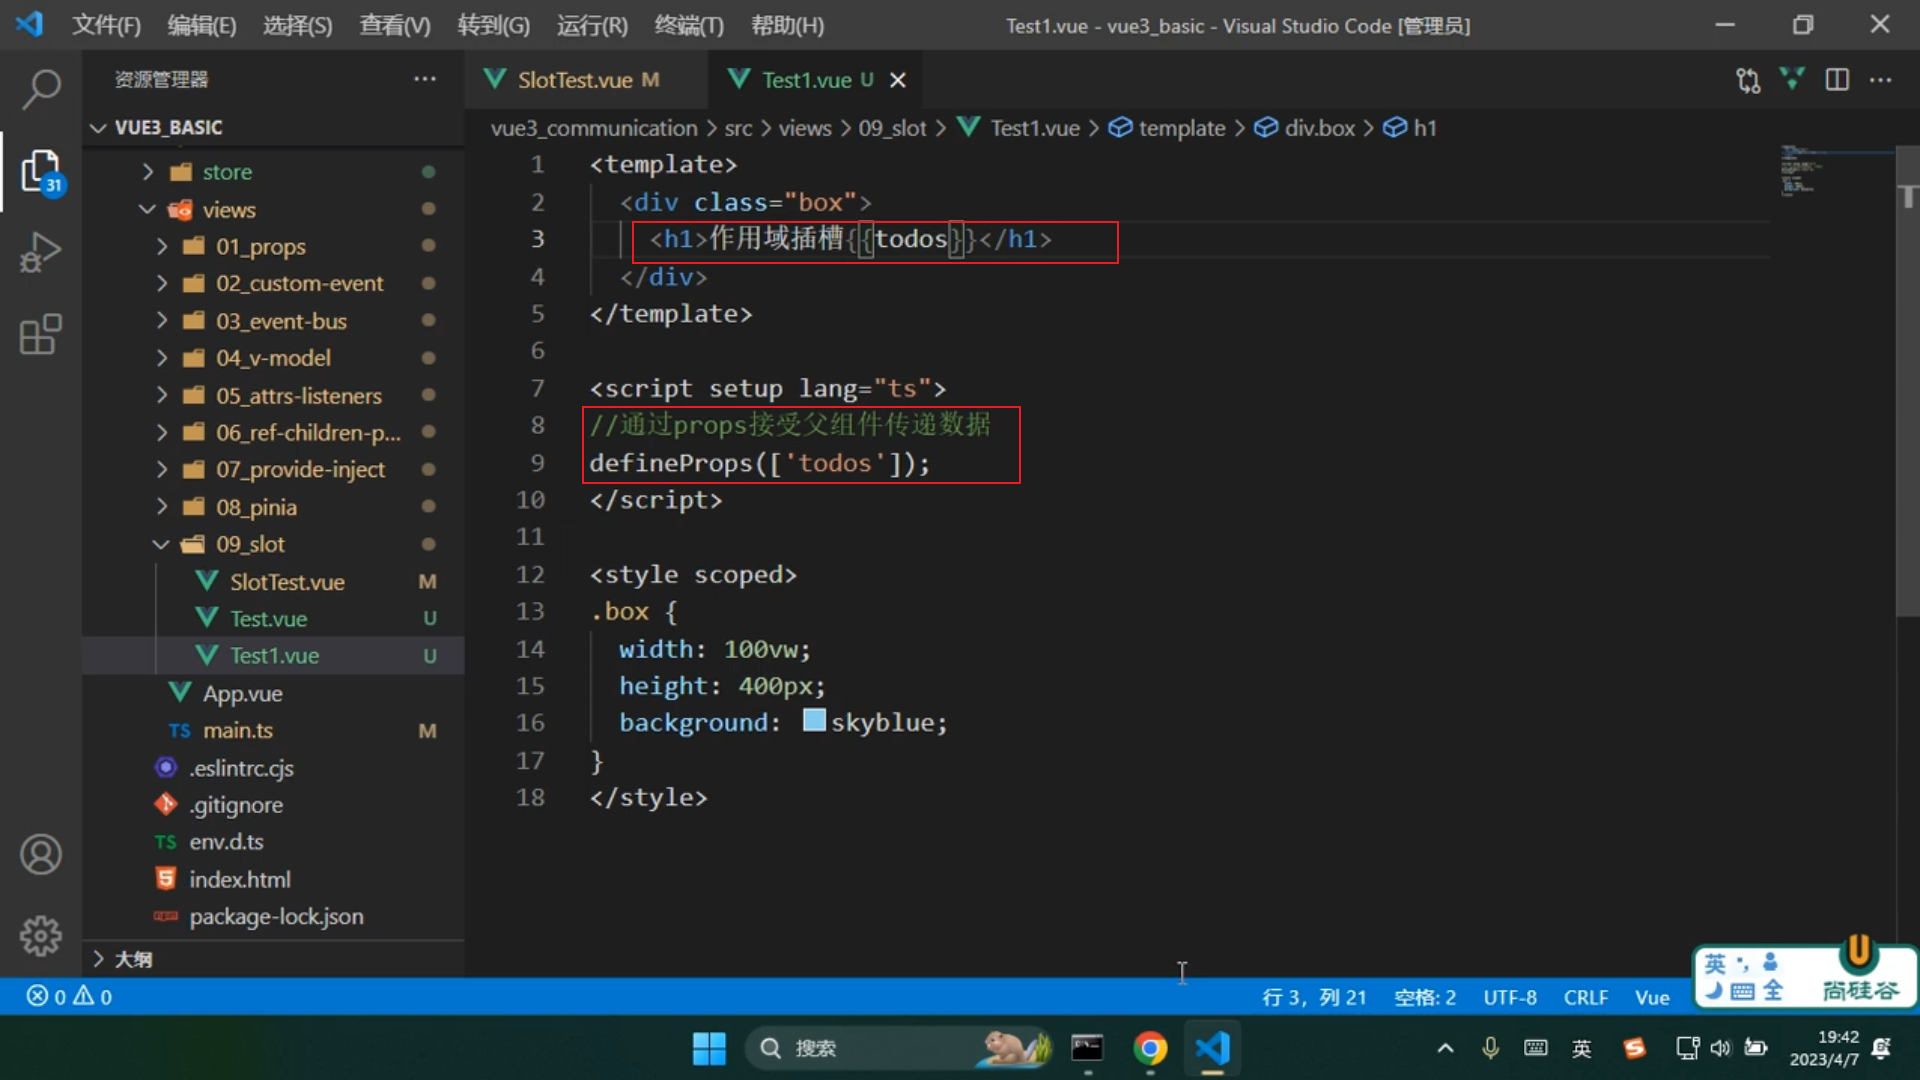Open main.ts in the explorer
The width and height of the screenshot is (1920, 1080).
click(x=272, y=730)
